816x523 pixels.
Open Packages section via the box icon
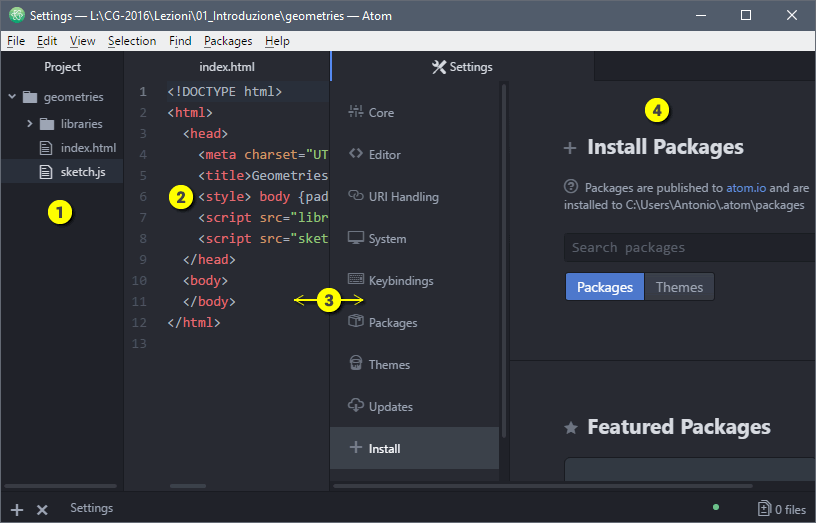355,322
